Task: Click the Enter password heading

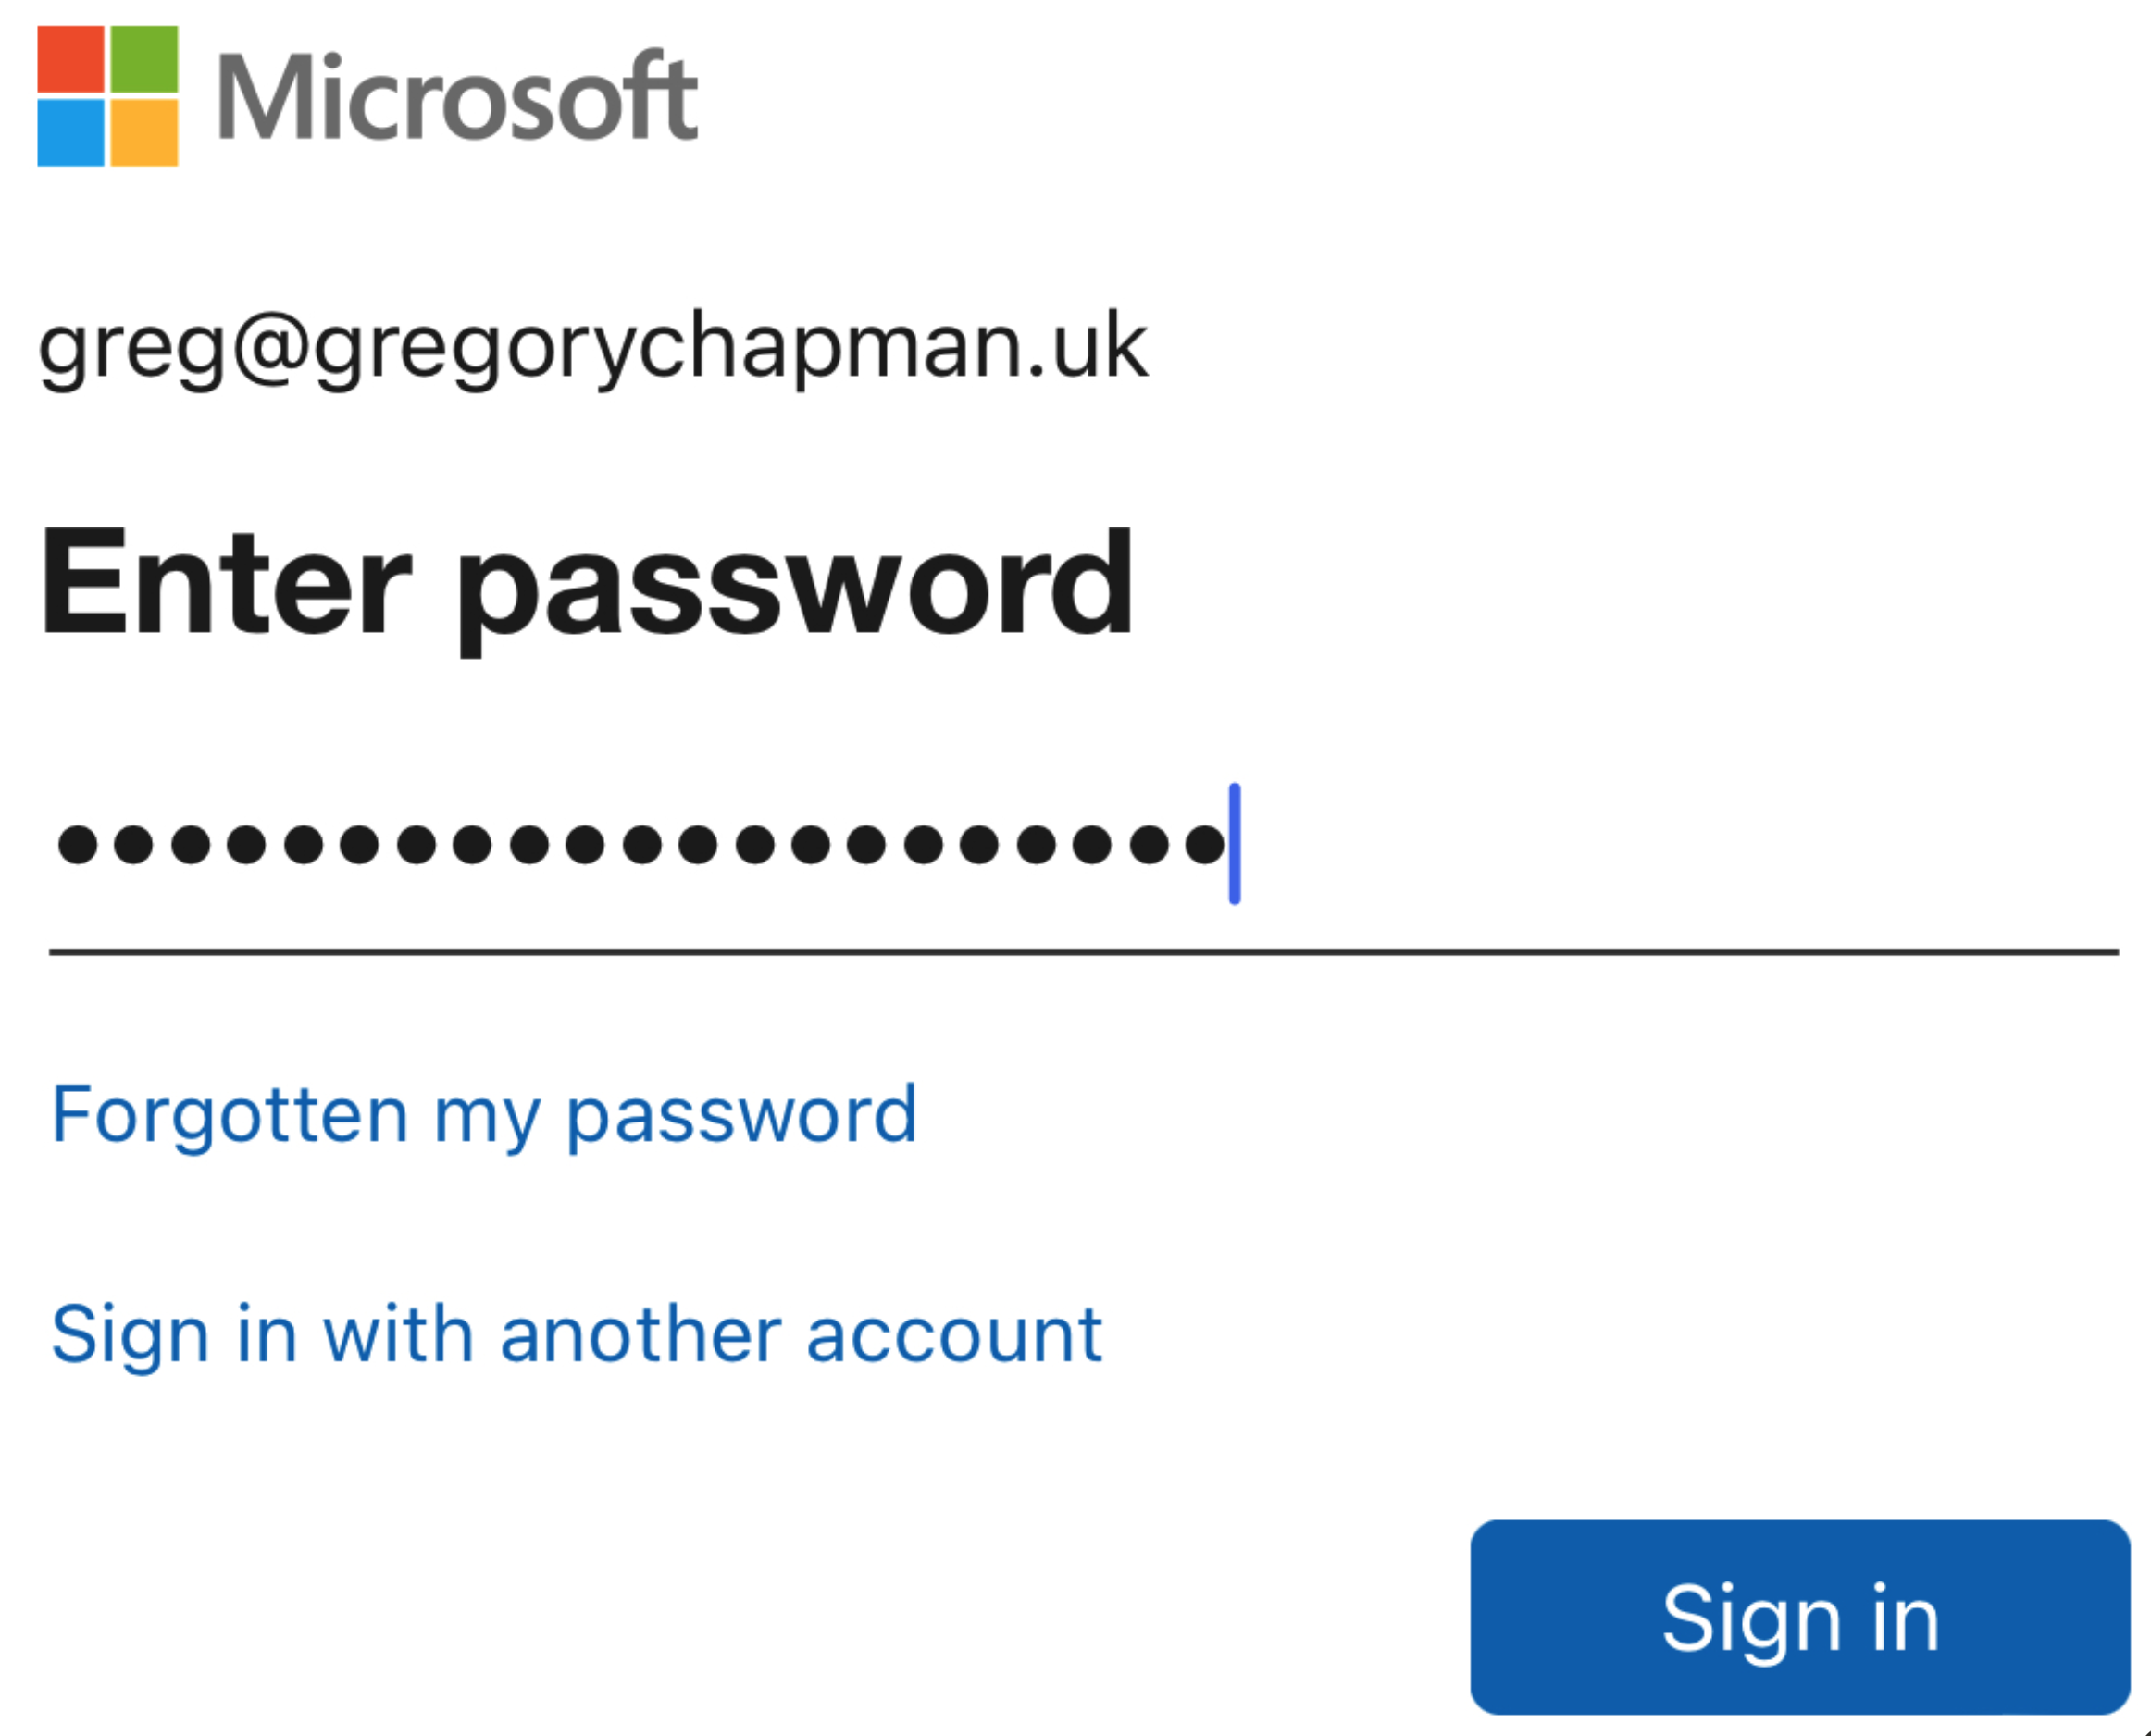Action: tap(586, 584)
